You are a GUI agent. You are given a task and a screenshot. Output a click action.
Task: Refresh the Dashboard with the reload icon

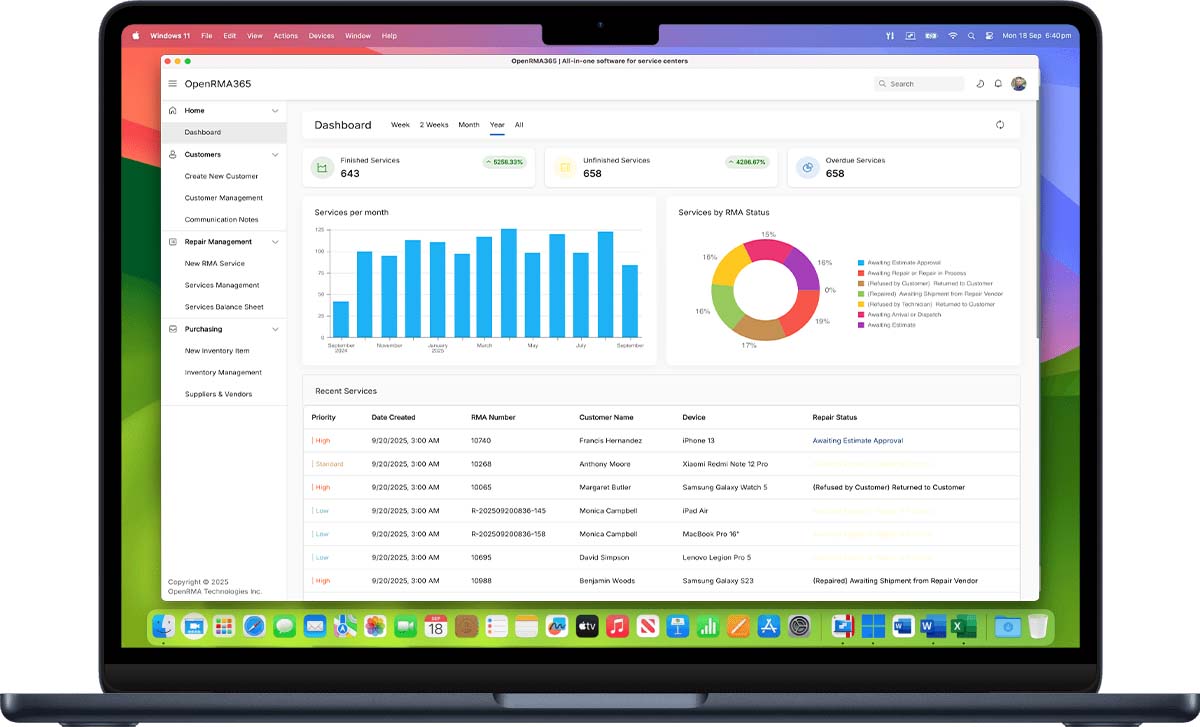999,125
